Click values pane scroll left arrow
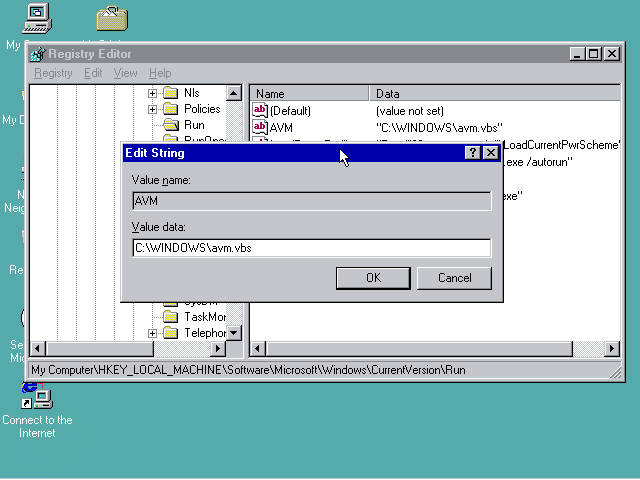The image size is (640, 480). (x=257, y=349)
